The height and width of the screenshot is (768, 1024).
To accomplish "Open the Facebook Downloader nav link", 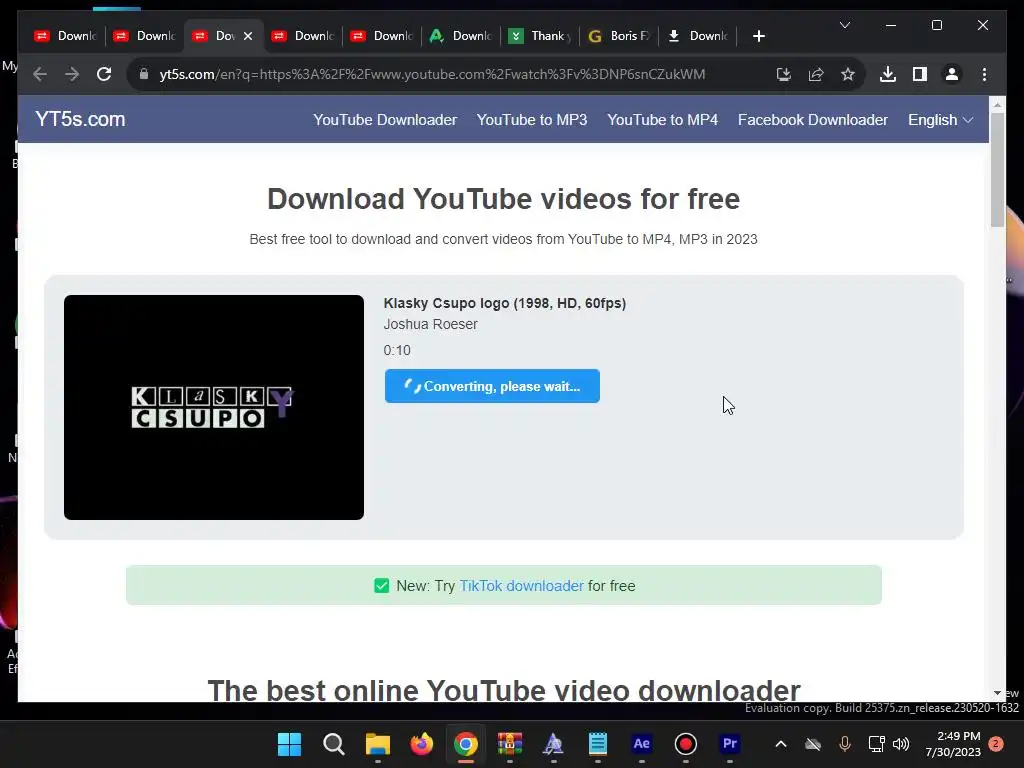I will point(812,120).
